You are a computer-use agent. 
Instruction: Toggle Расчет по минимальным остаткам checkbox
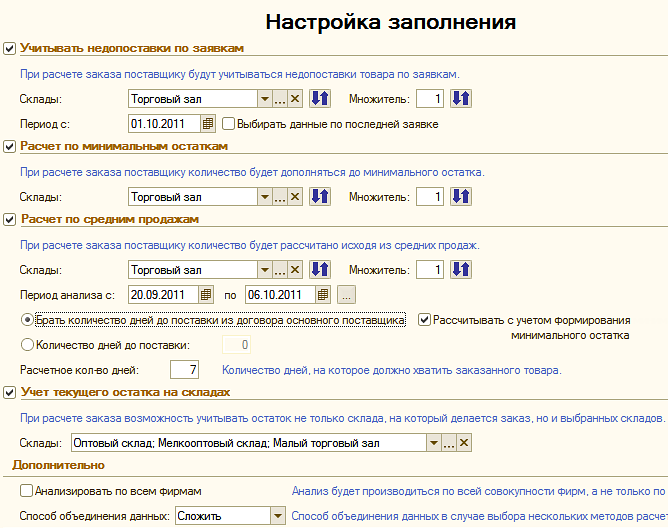tap(9, 147)
